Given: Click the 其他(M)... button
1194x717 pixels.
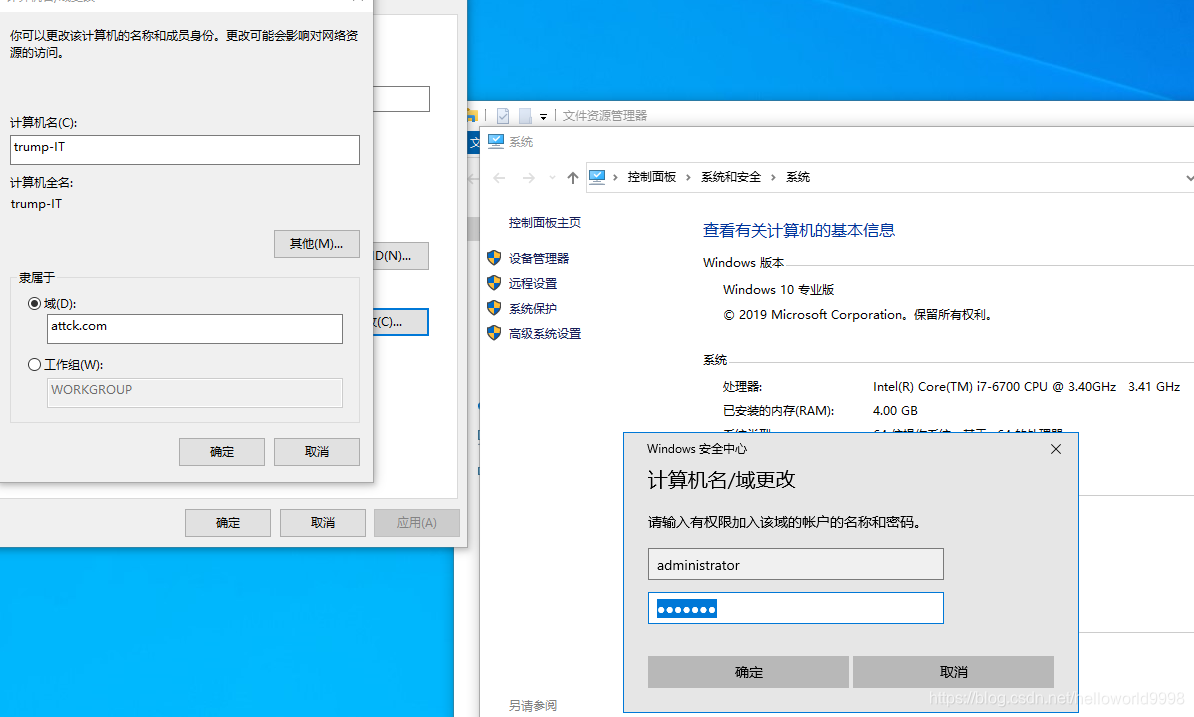Looking at the screenshot, I should [x=316, y=243].
